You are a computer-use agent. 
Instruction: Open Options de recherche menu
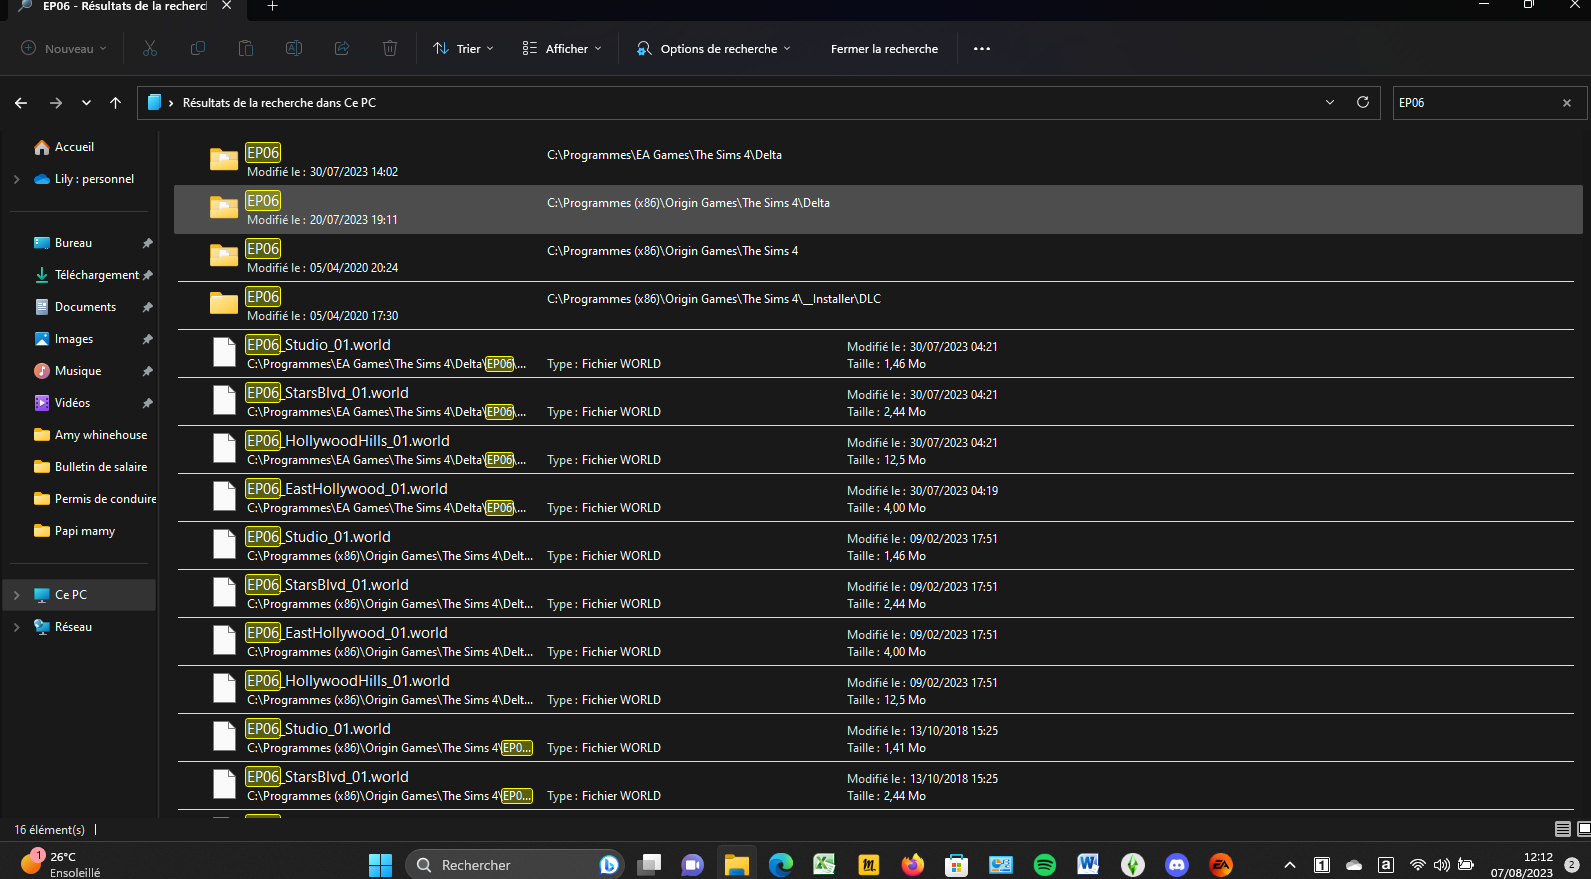pos(714,48)
